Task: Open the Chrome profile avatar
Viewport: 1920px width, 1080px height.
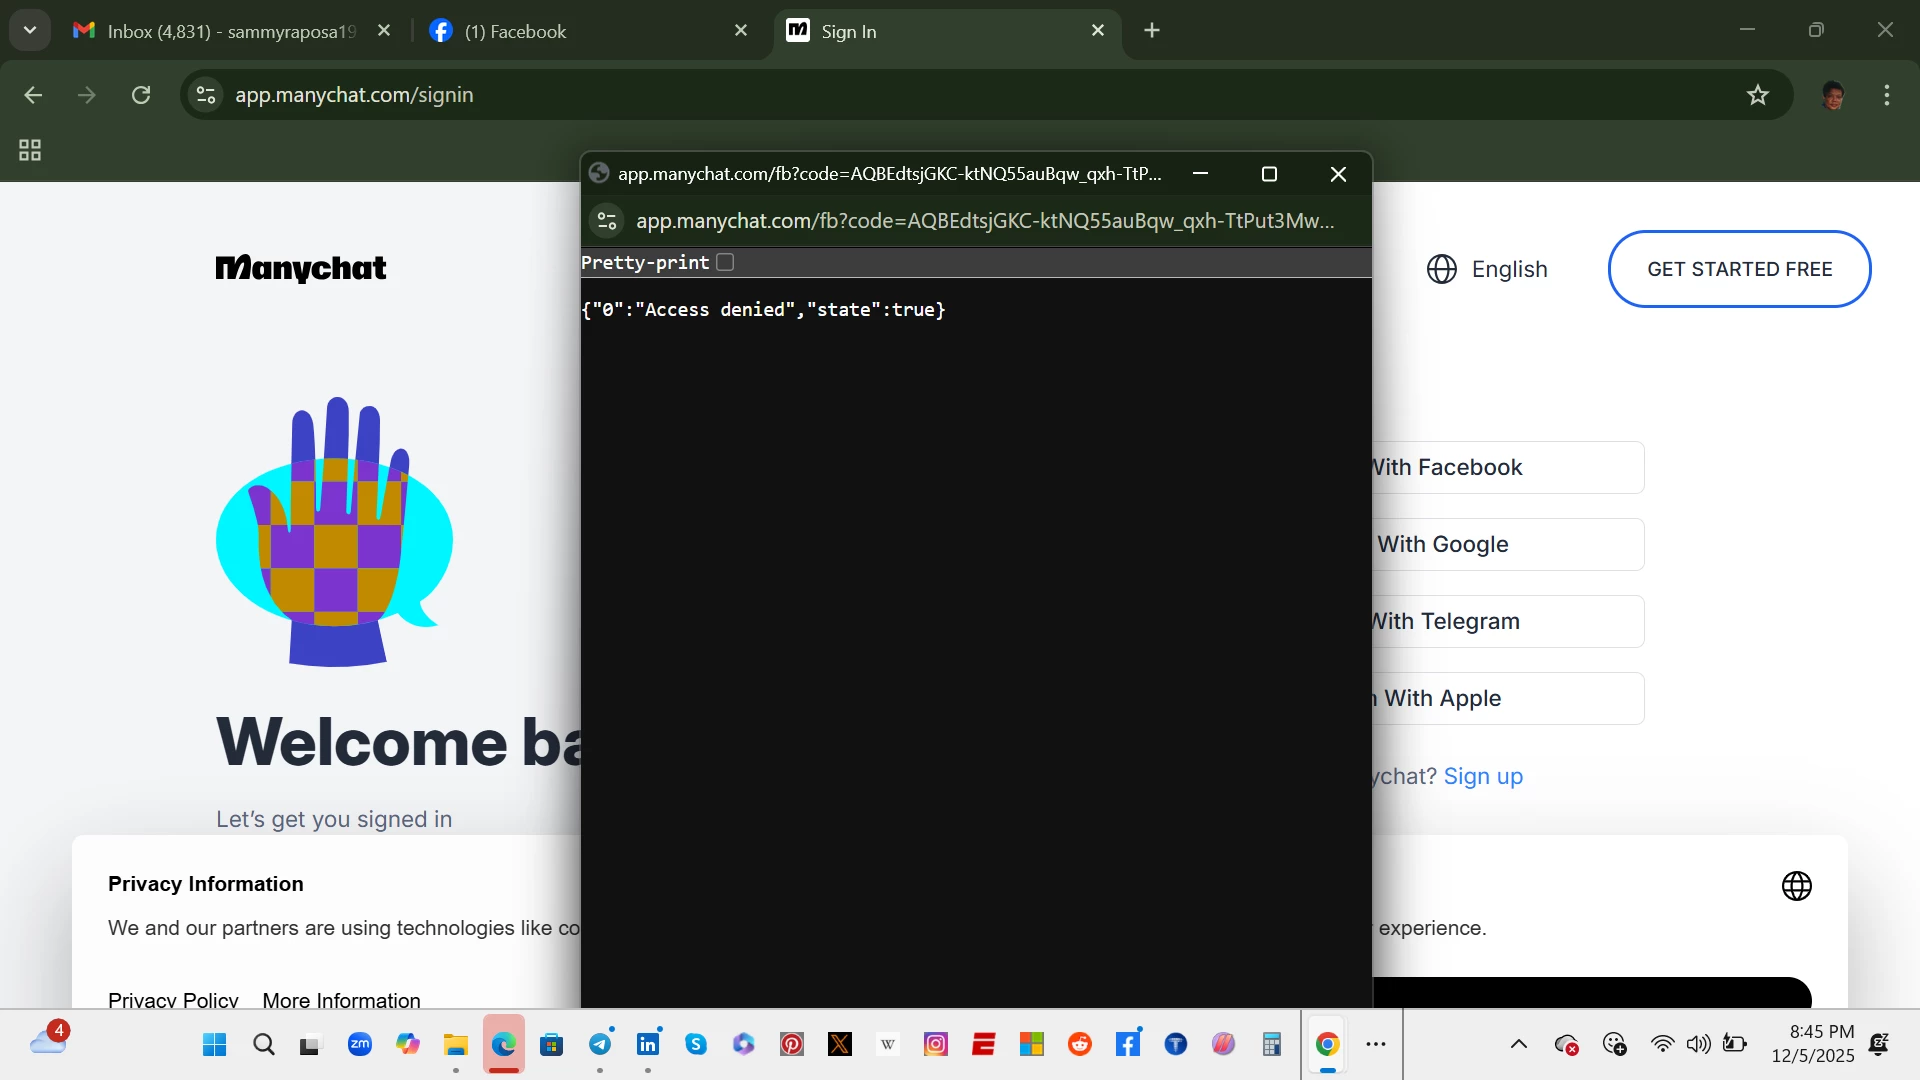Action: tap(1832, 95)
